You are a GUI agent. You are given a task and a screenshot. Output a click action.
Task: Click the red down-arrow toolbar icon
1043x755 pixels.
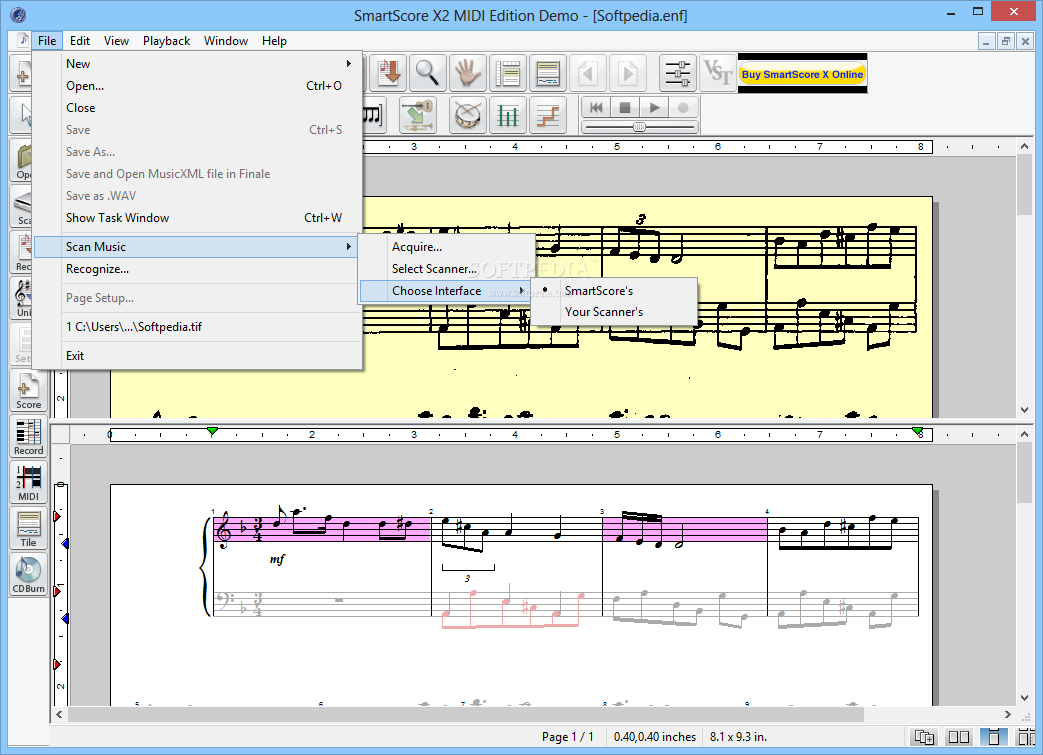(387, 73)
